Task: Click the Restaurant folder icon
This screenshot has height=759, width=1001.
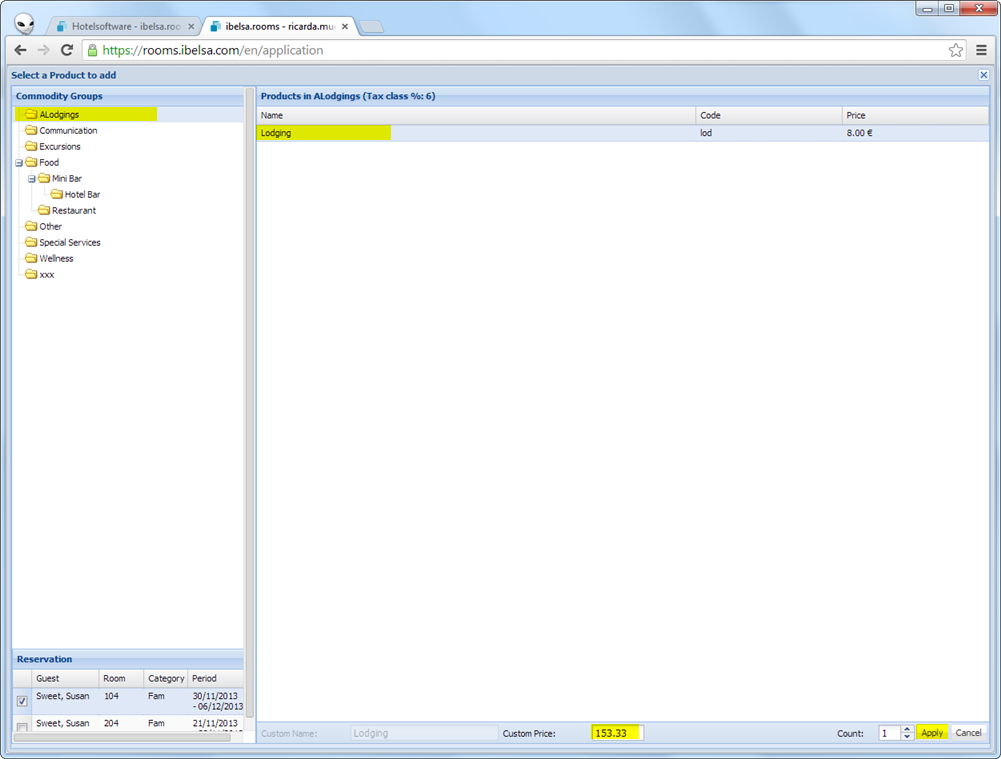Action: coord(44,211)
